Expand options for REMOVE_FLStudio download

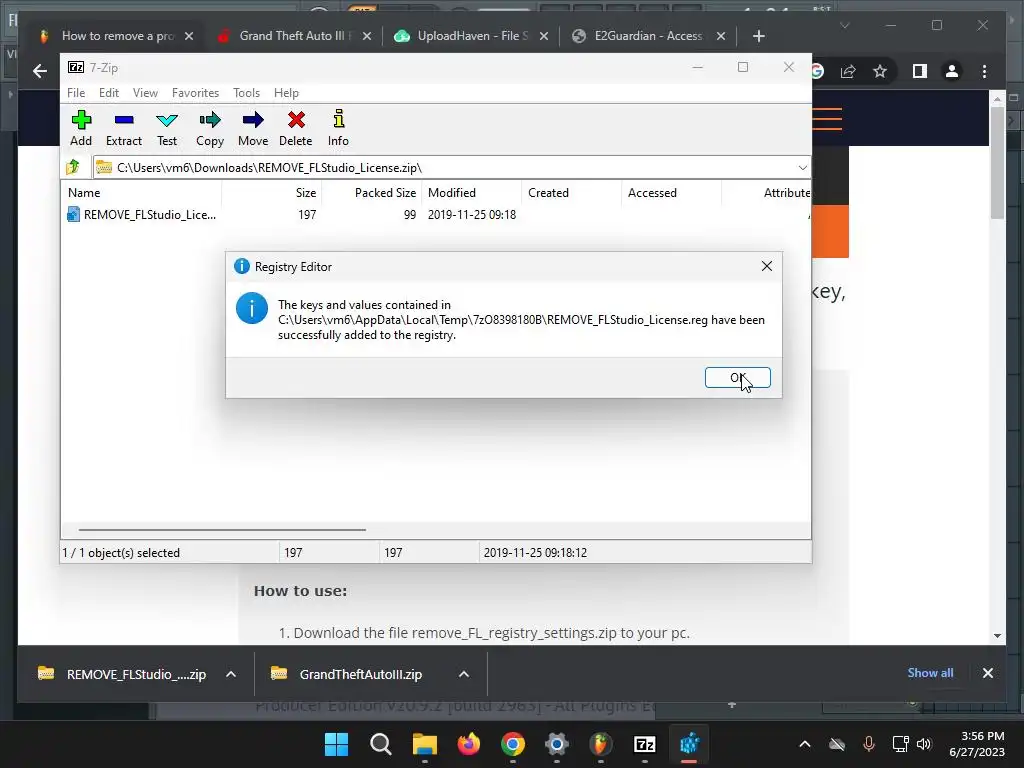[231, 674]
